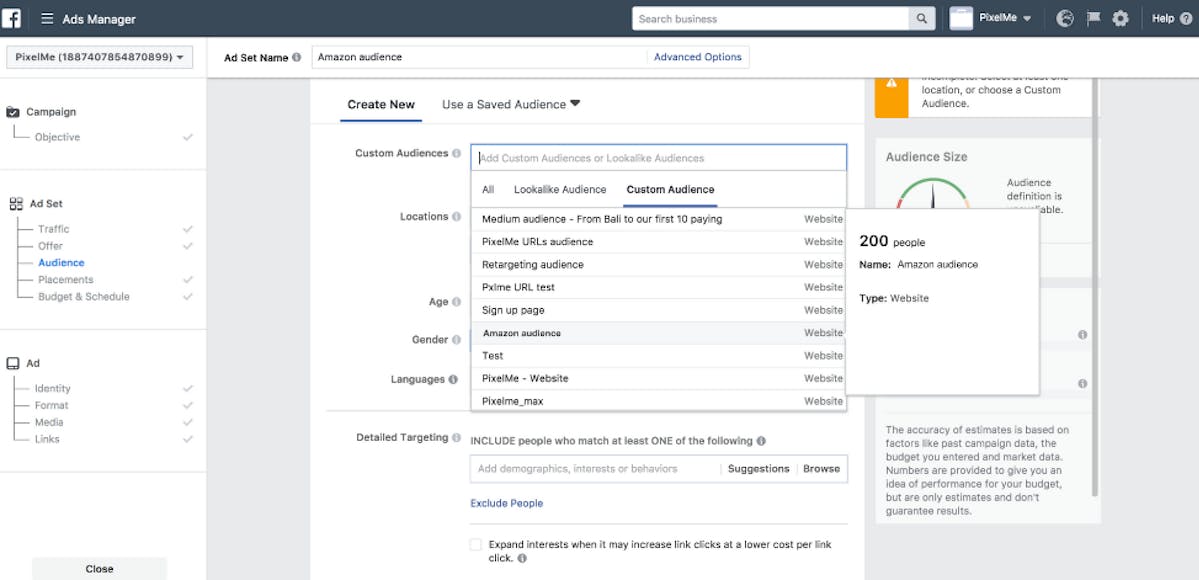Click info icon after 'ONE of the following'
Screen dimensions: 1199x580
762,441
